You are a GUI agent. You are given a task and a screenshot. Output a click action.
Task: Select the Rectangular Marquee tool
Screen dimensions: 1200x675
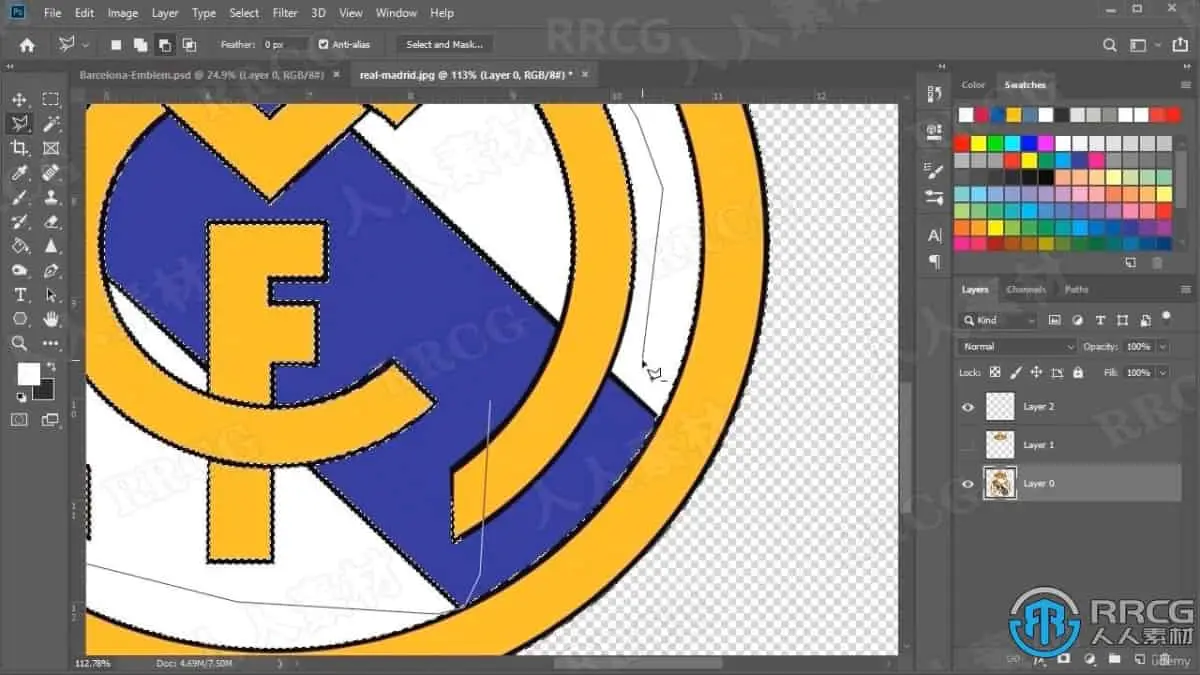tap(51, 100)
